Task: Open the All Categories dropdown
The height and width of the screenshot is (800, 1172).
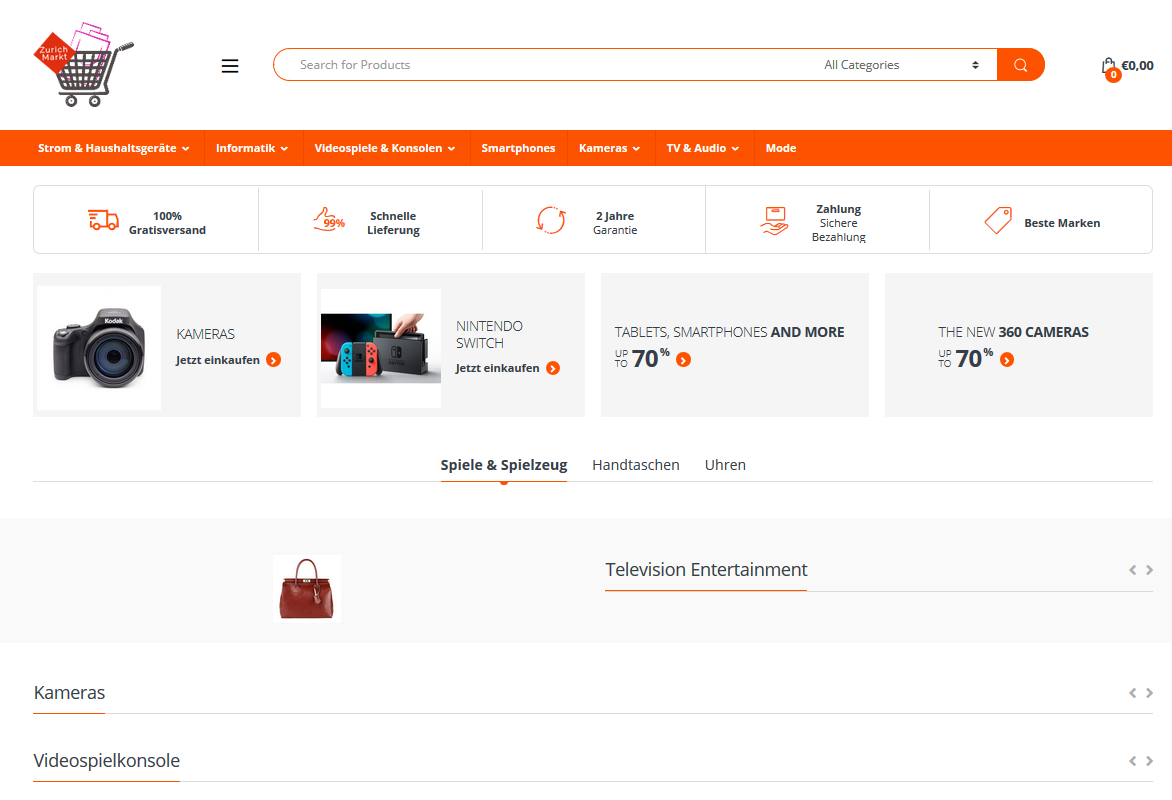Action: coord(901,65)
